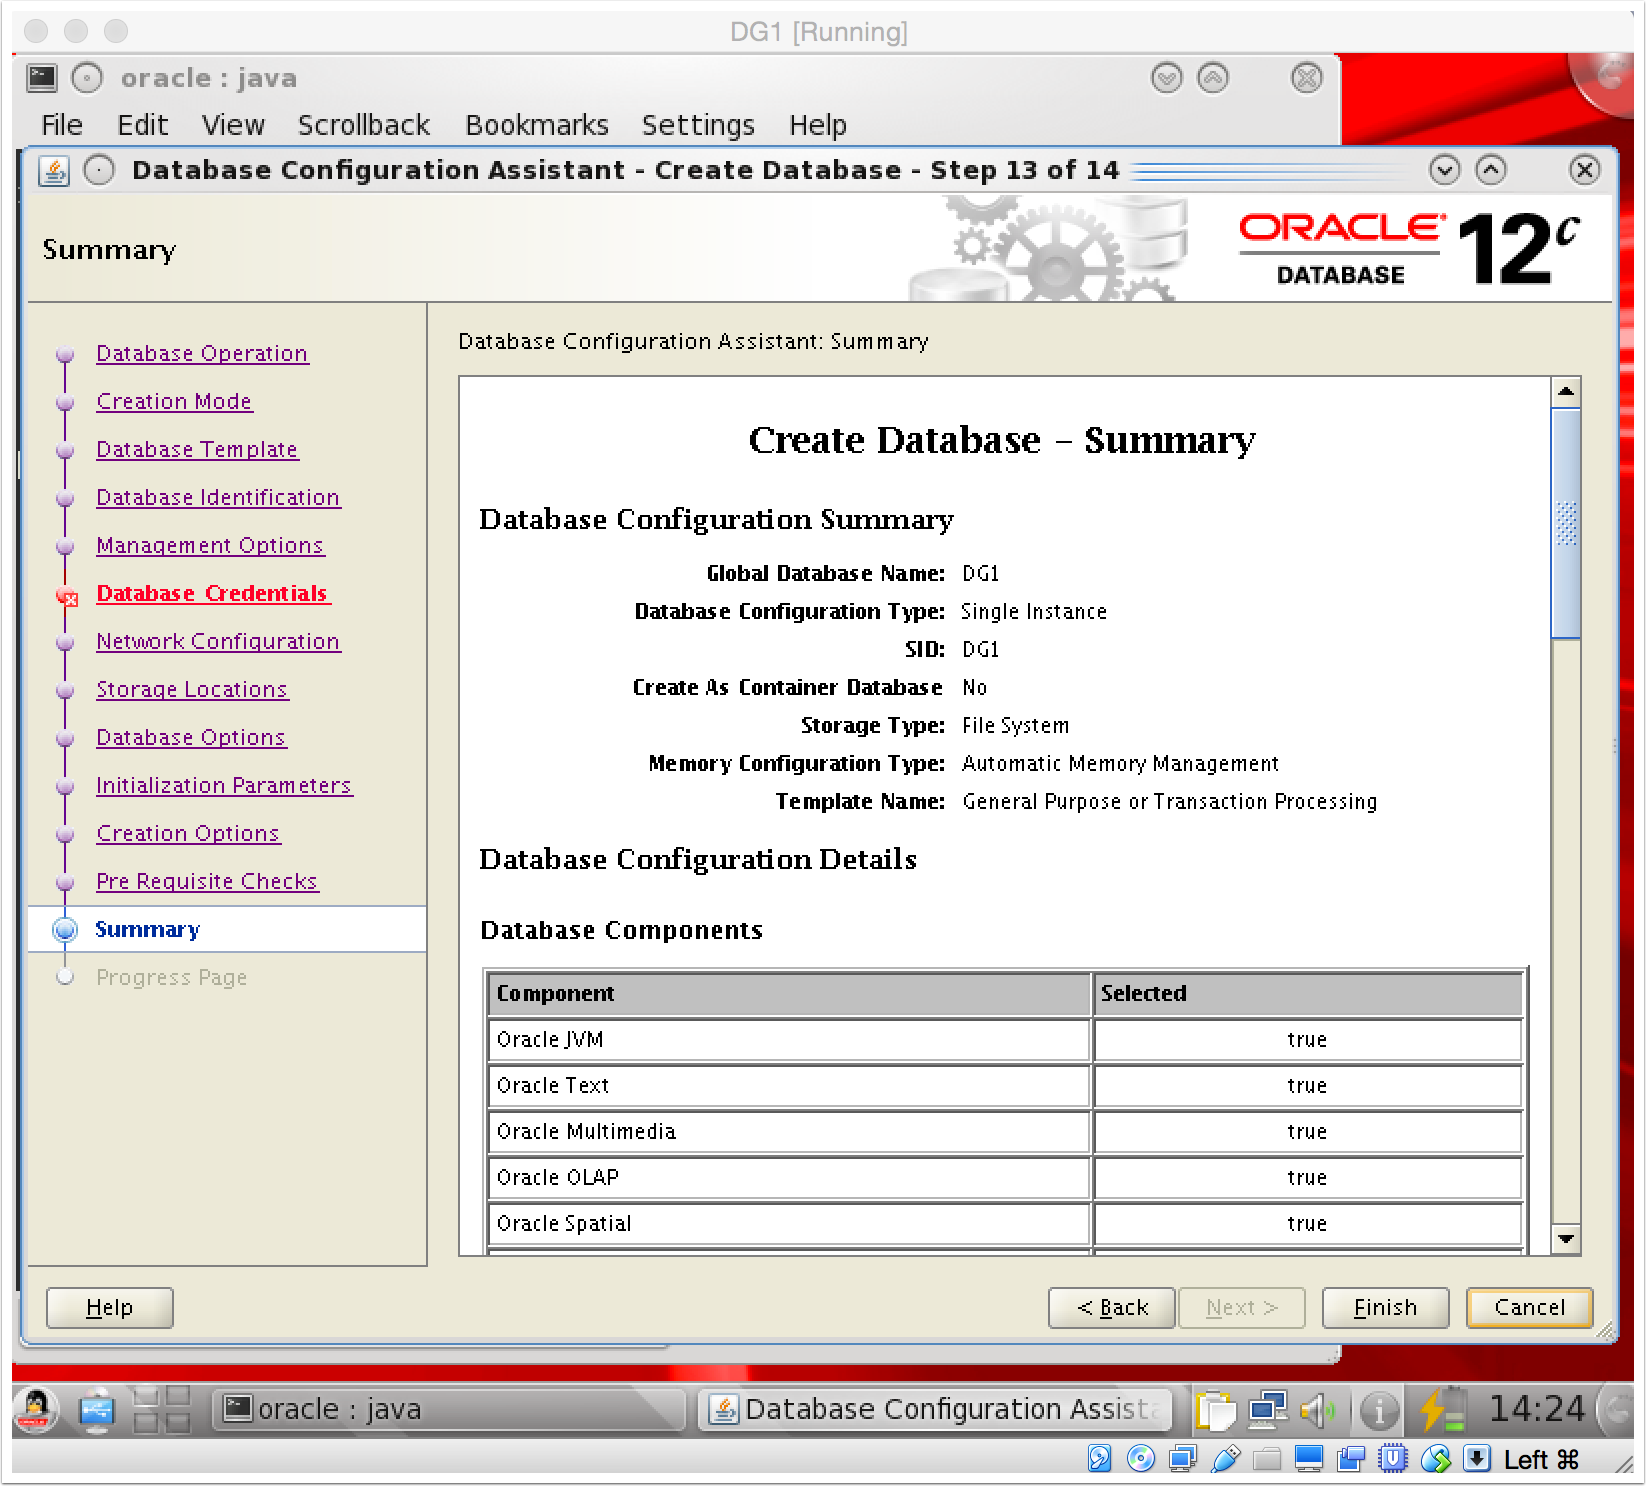Click VirtualBox network adapters status icon

[1183, 1459]
